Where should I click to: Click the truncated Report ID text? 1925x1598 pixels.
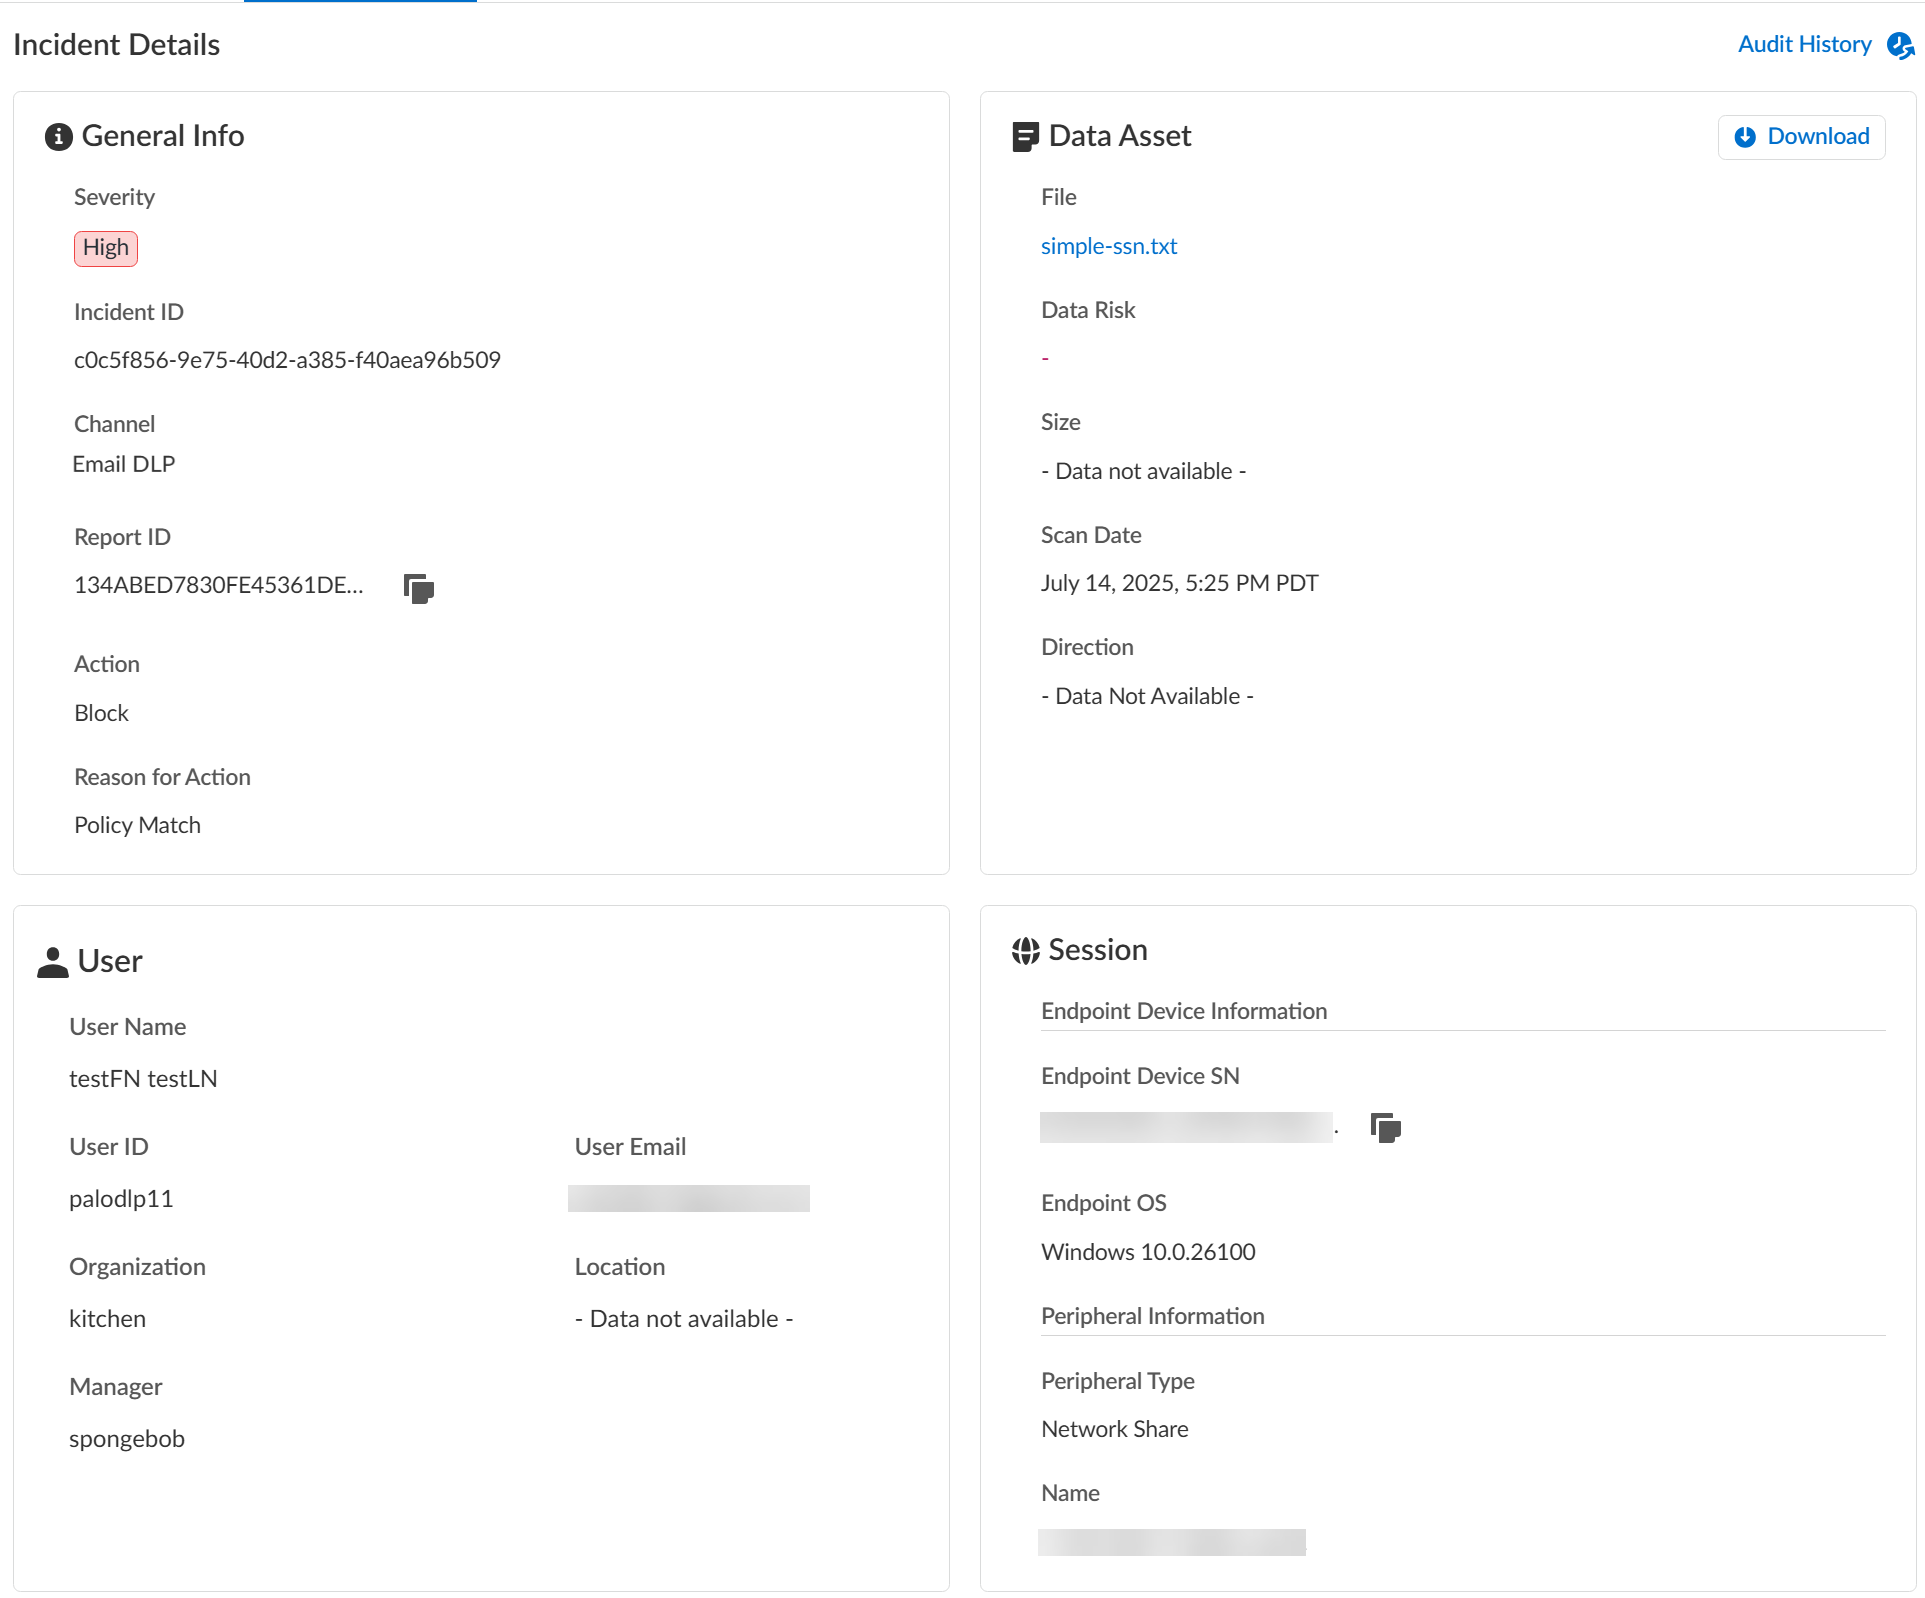coord(218,586)
